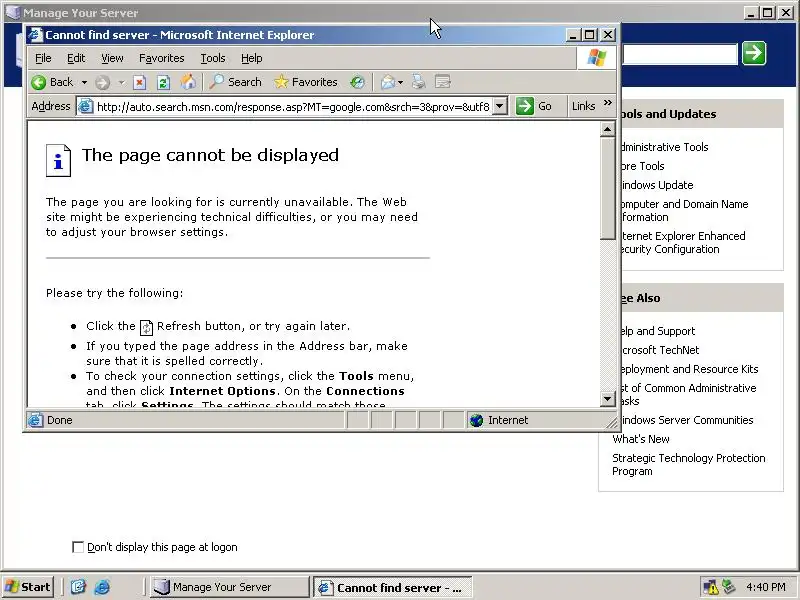Viewport: 800px width, 600px height.
Task: Launch Internet Explorer from Quick Launch
Action: pyautogui.click(x=102, y=587)
